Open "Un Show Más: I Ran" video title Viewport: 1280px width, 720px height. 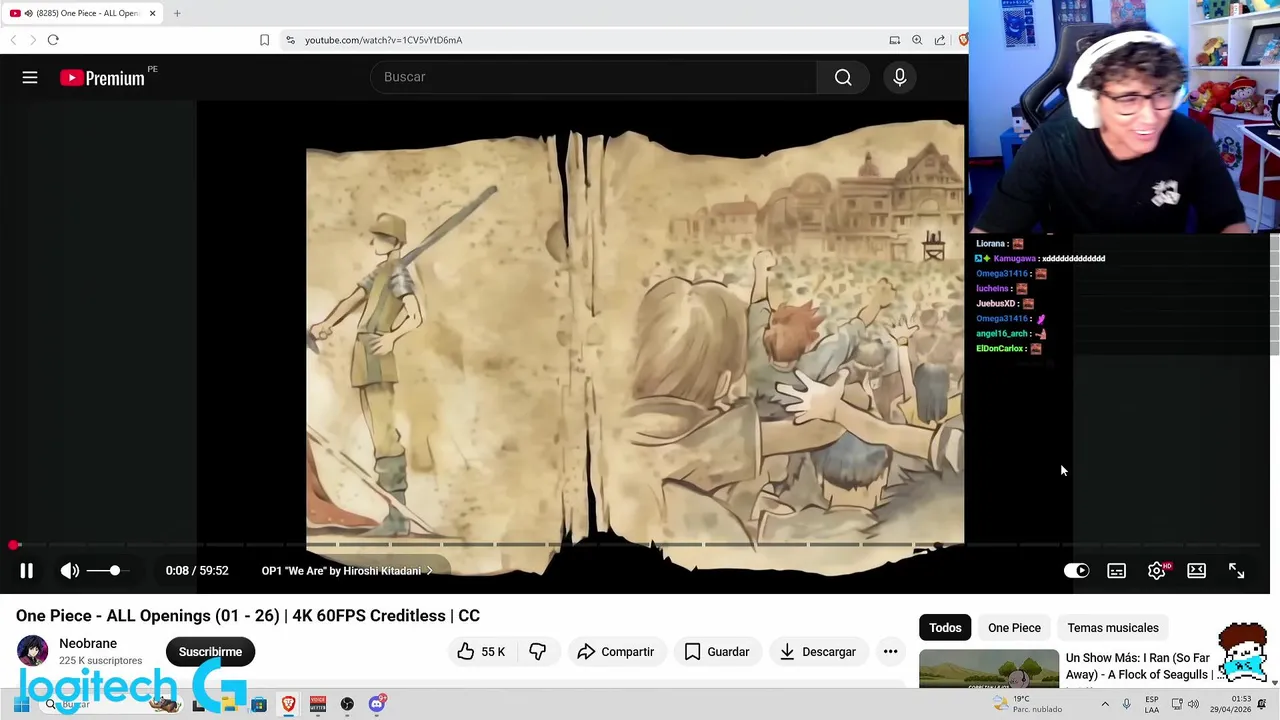tap(1146, 666)
